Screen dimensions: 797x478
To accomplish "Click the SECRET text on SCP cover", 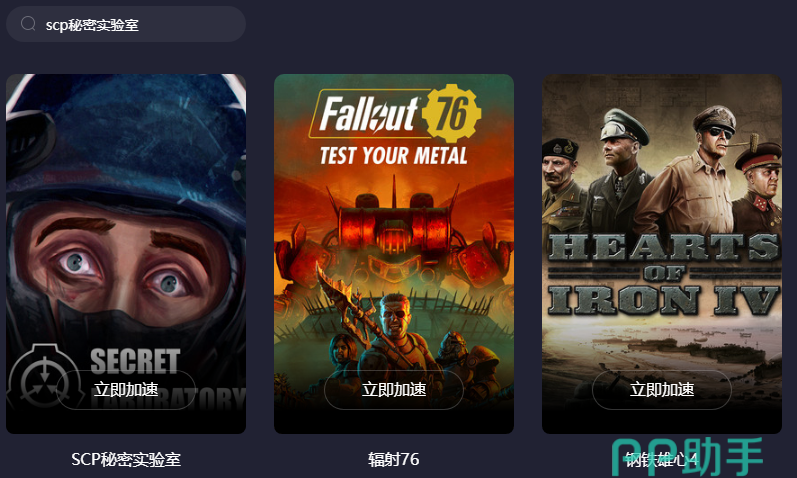I will click(135, 361).
